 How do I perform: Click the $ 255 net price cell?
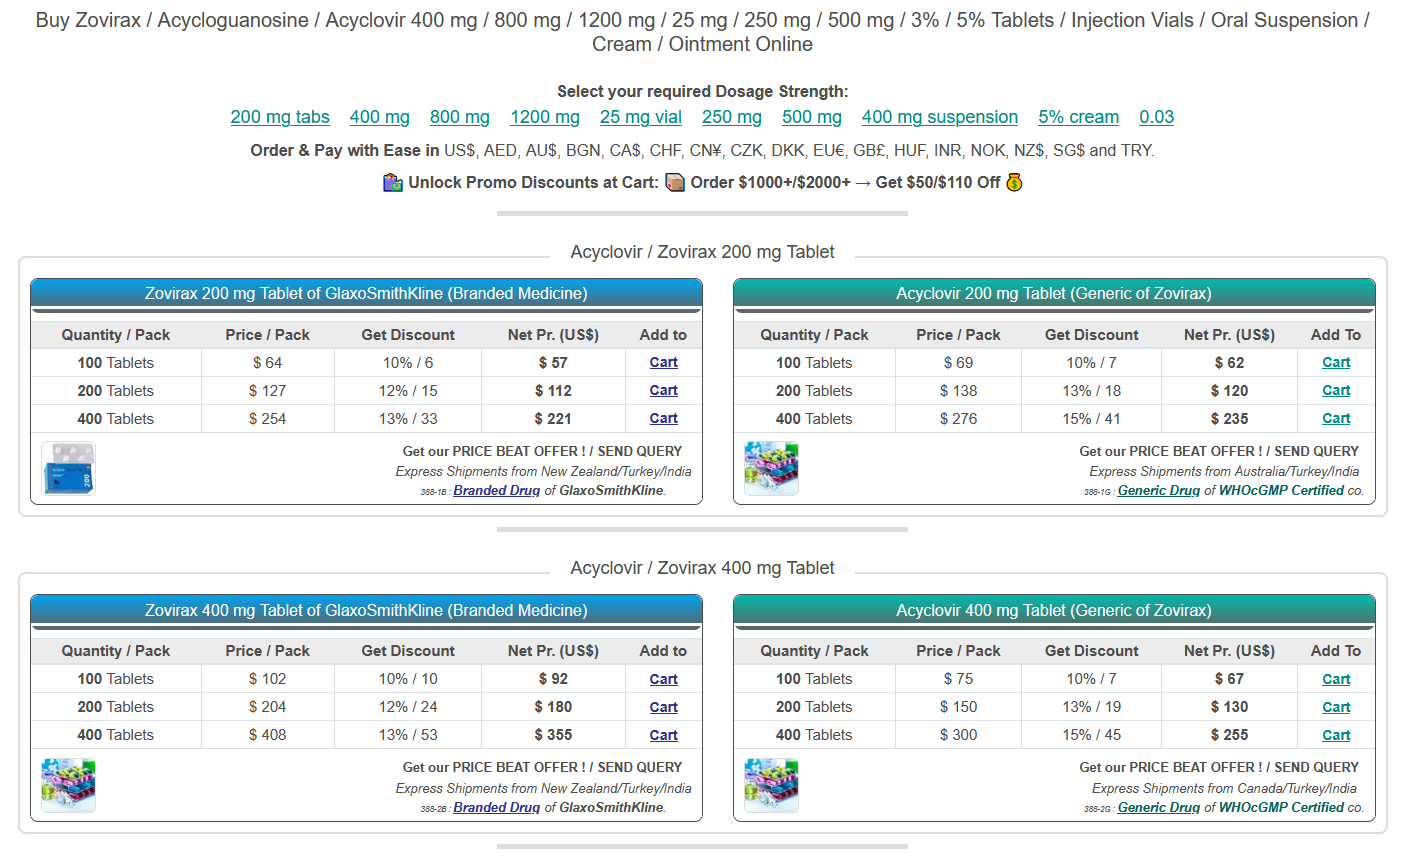[1229, 735]
